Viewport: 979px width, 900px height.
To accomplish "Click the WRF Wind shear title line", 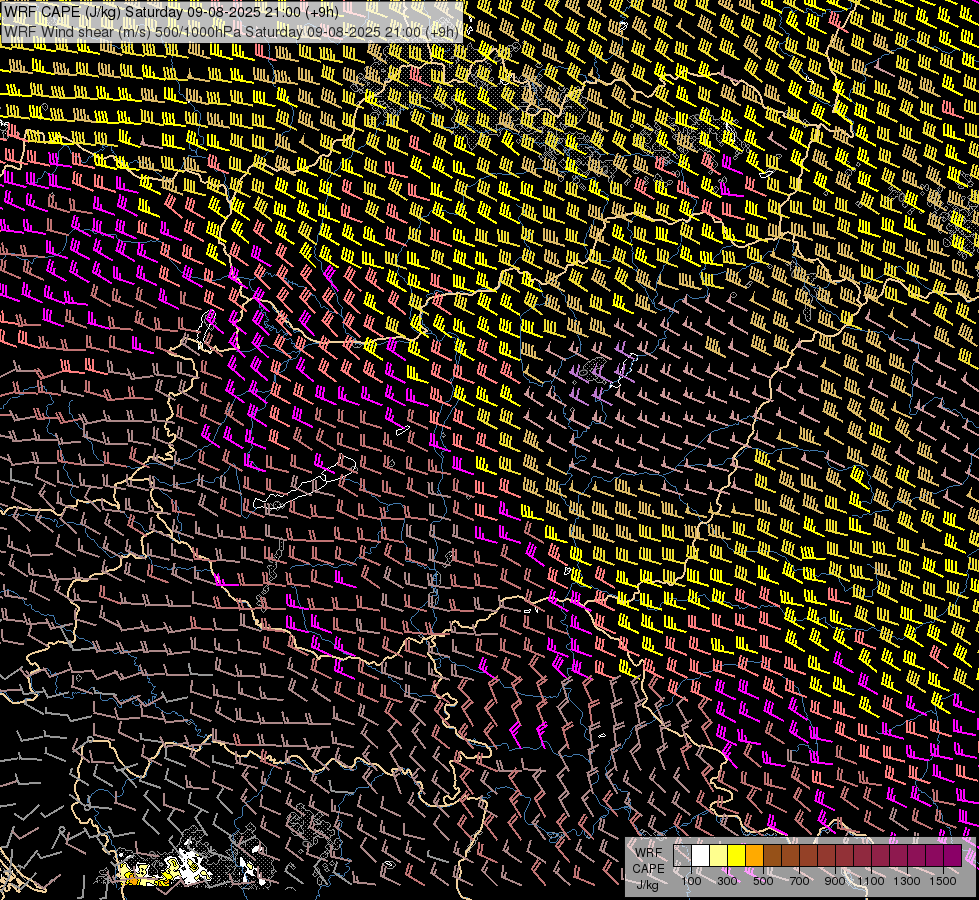I will tap(231, 31).
